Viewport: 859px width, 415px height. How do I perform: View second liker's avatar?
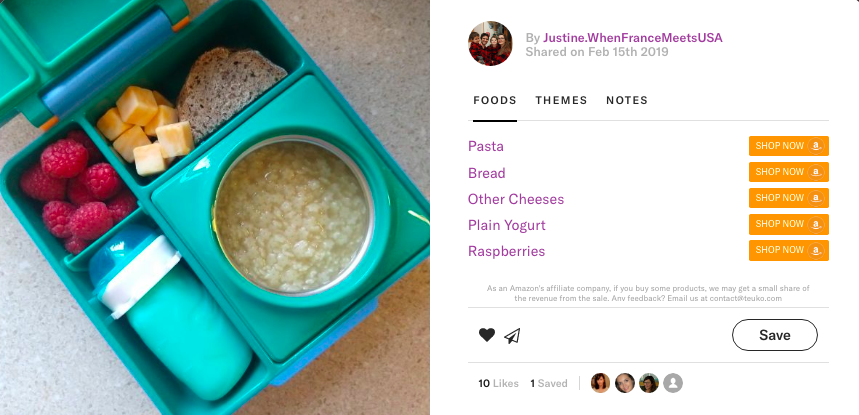(625, 383)
